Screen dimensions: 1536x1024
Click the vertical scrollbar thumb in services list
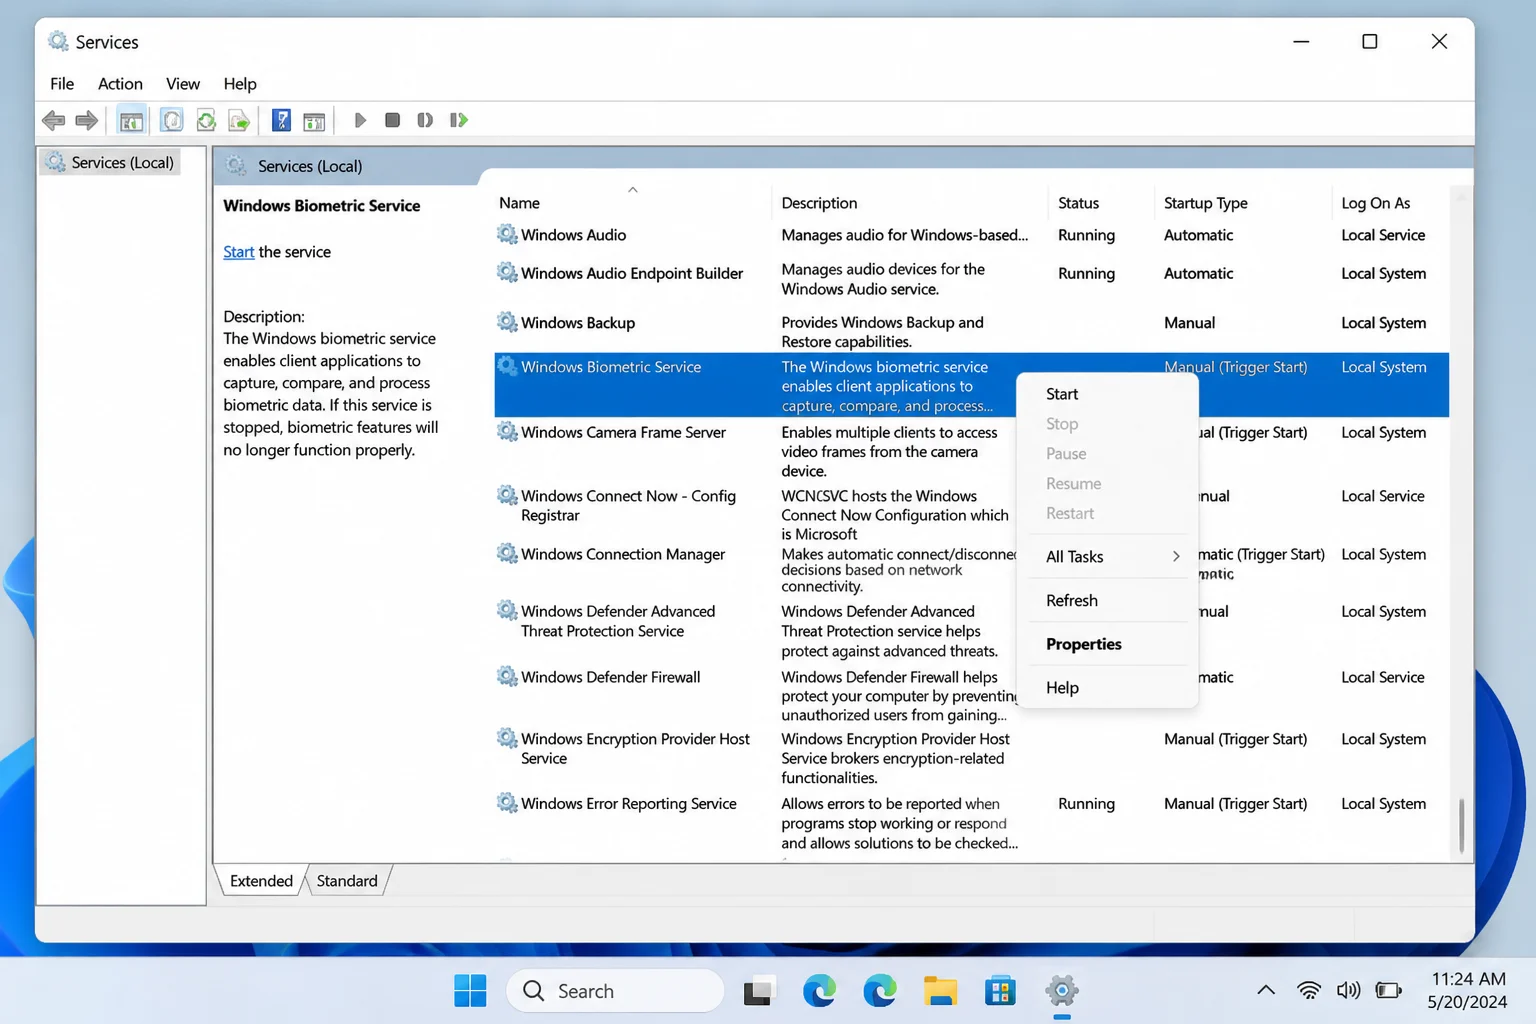pos(1461,826)
